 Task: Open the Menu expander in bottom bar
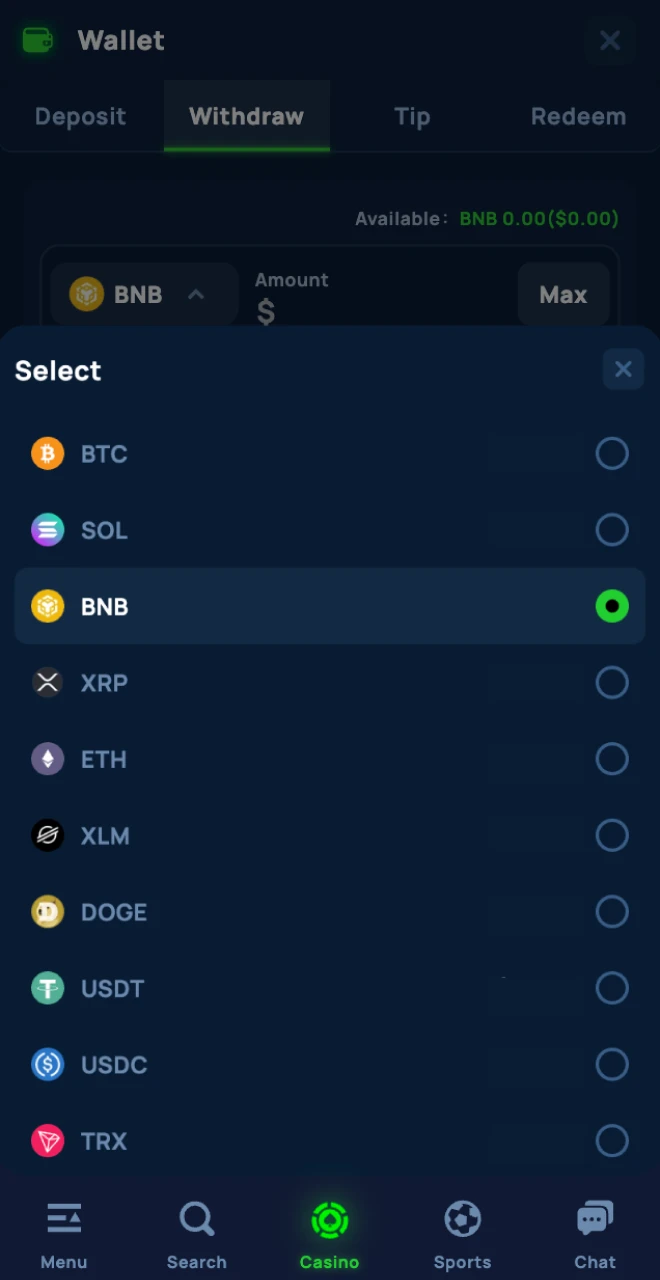tap(64, 1234)
